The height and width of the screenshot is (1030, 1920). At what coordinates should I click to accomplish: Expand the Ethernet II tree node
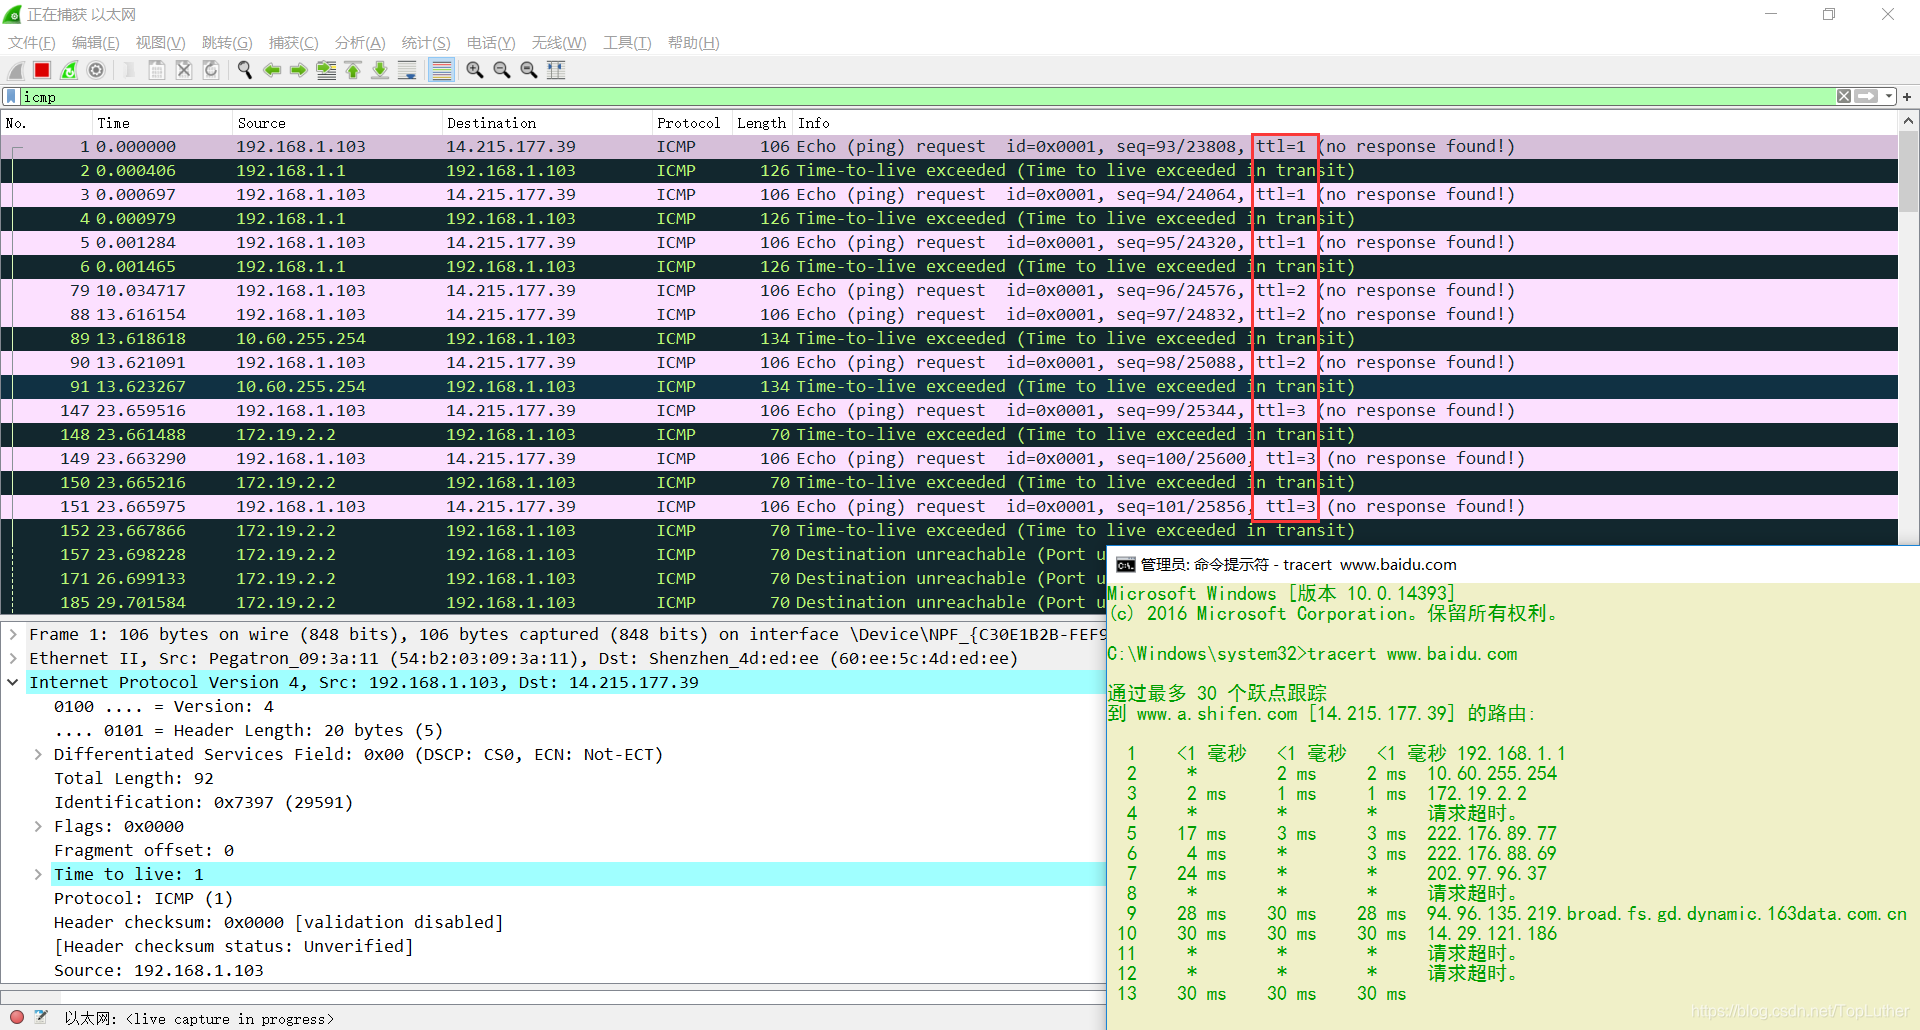coord(13,658)
